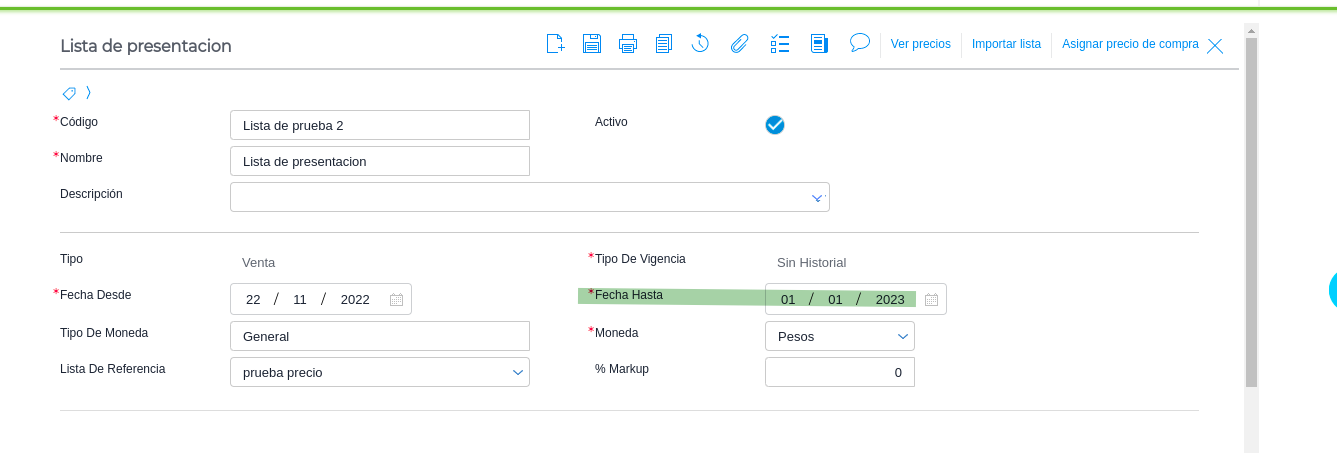Viewport: 1337px width, 453px height.
Task: Save the list with the floppy disk icon
Action: point(592,44)
